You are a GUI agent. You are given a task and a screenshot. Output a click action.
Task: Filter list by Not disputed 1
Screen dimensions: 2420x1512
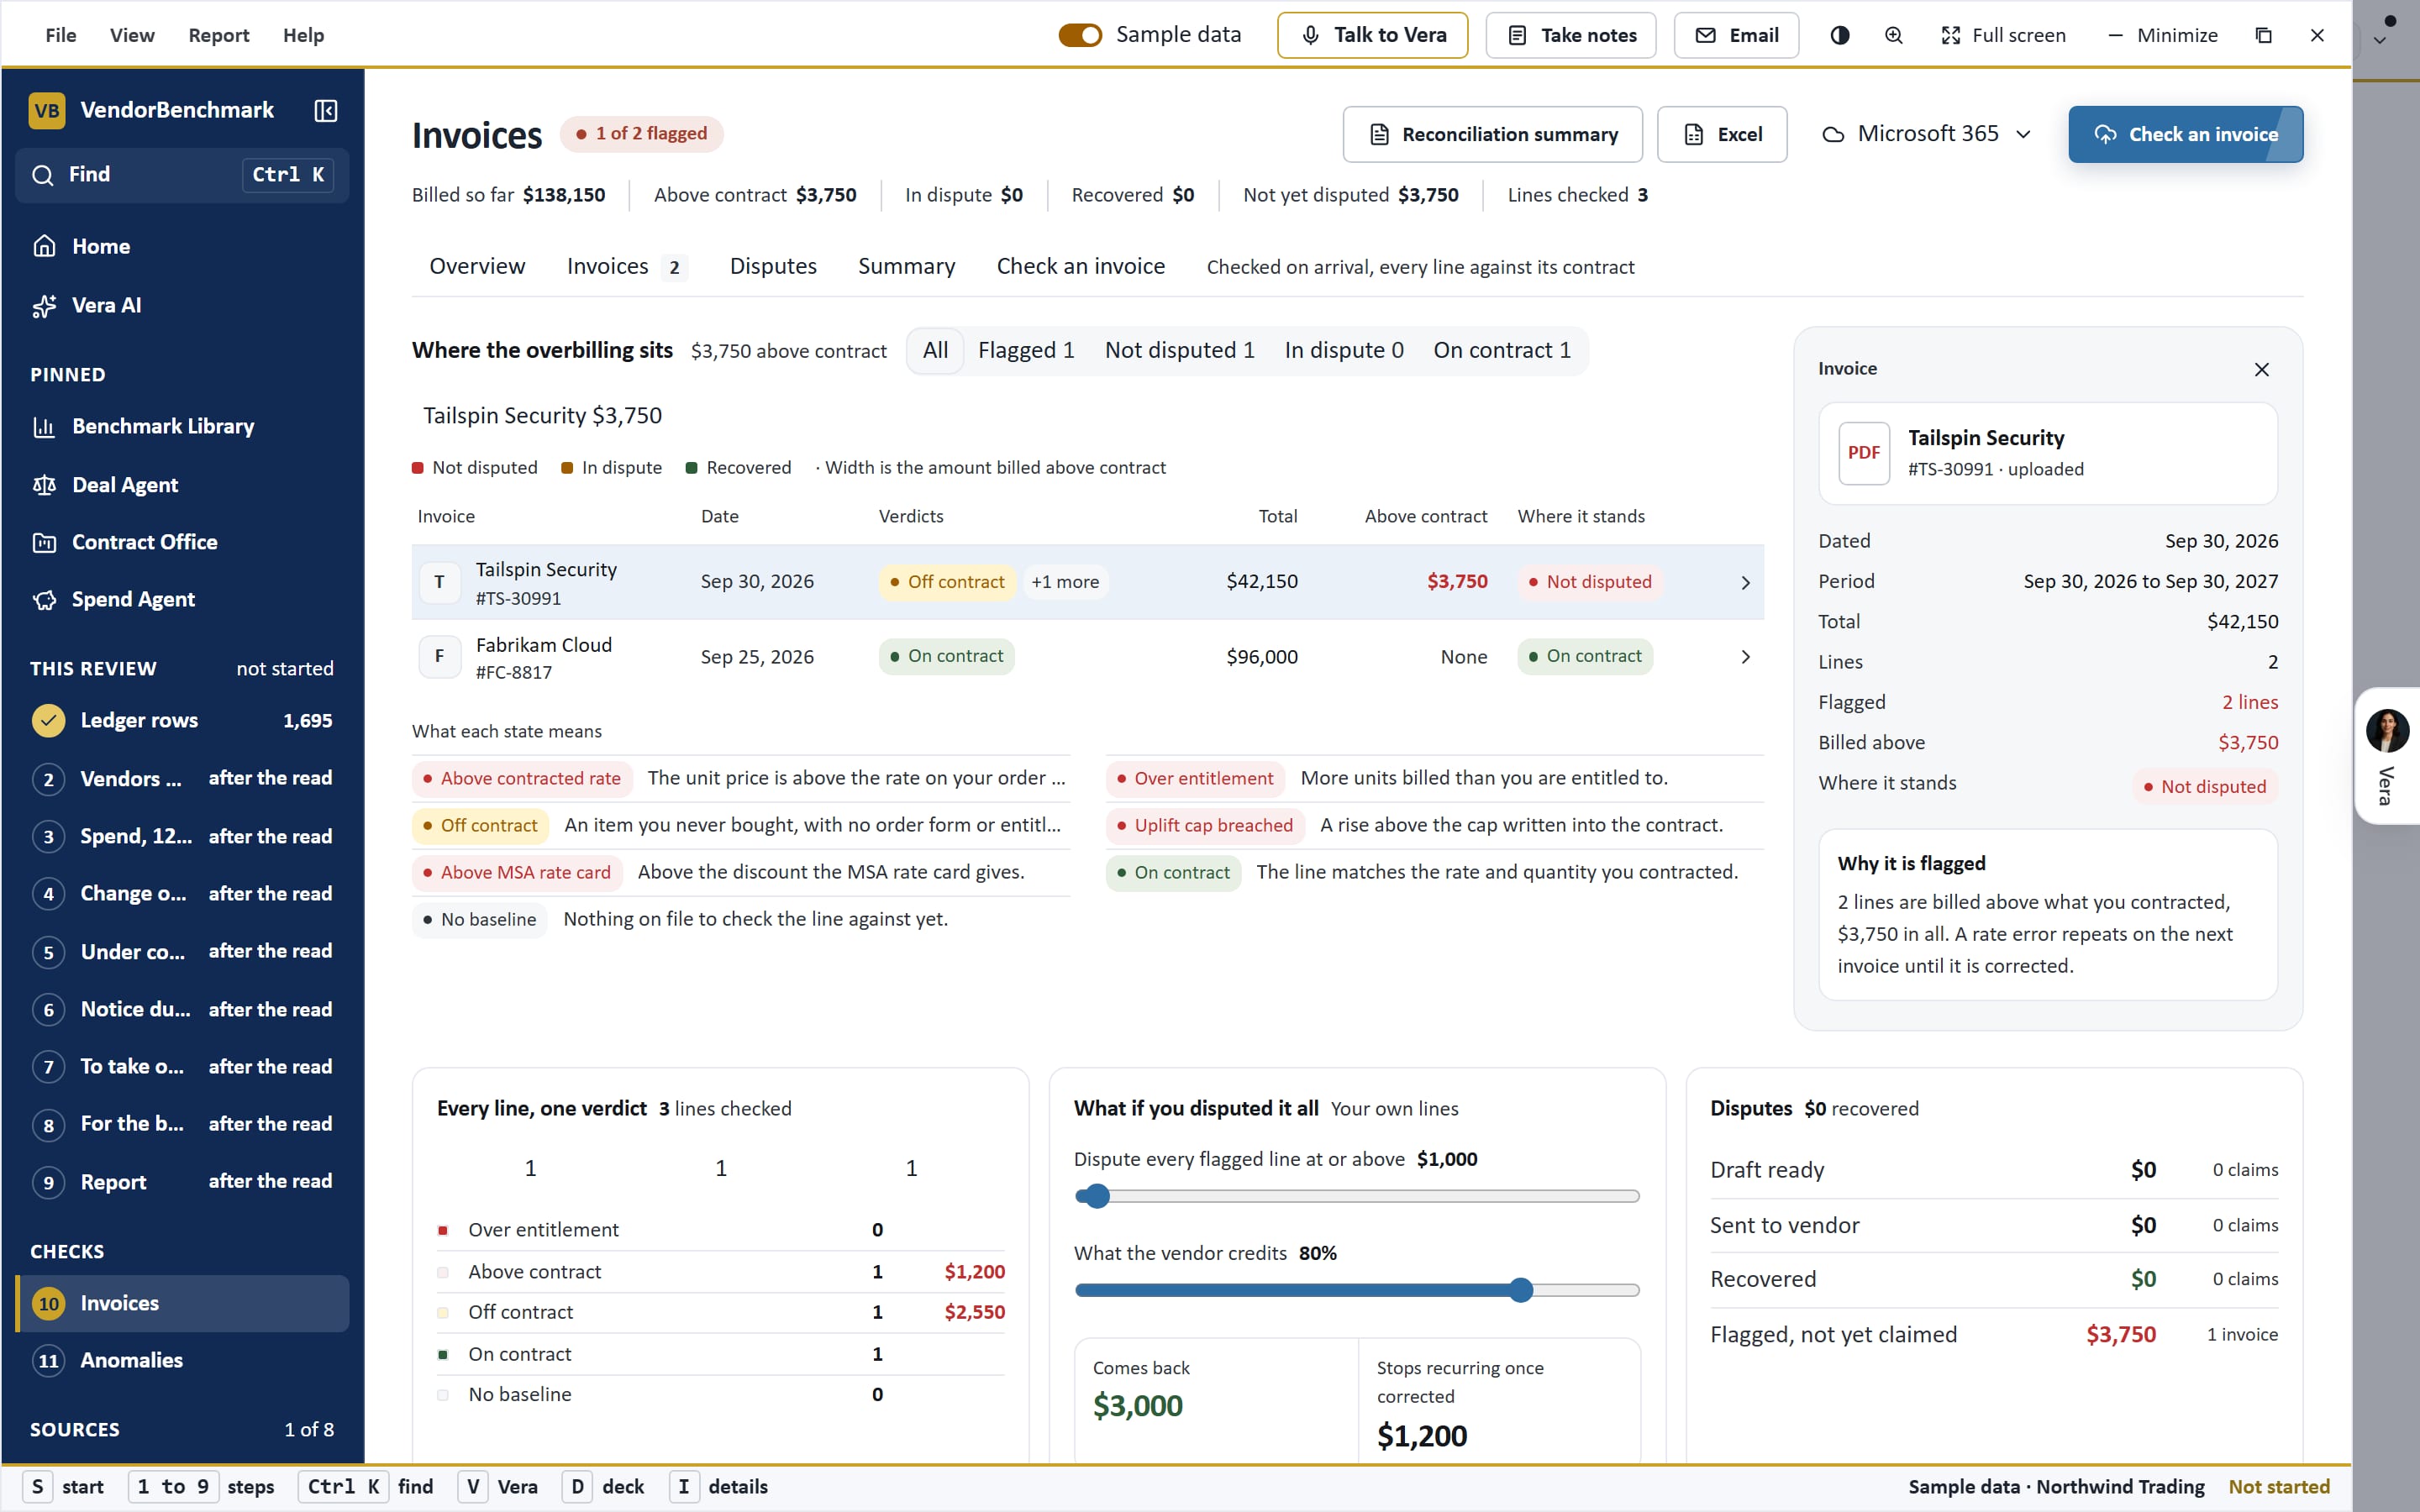[x=1179, y=350]
